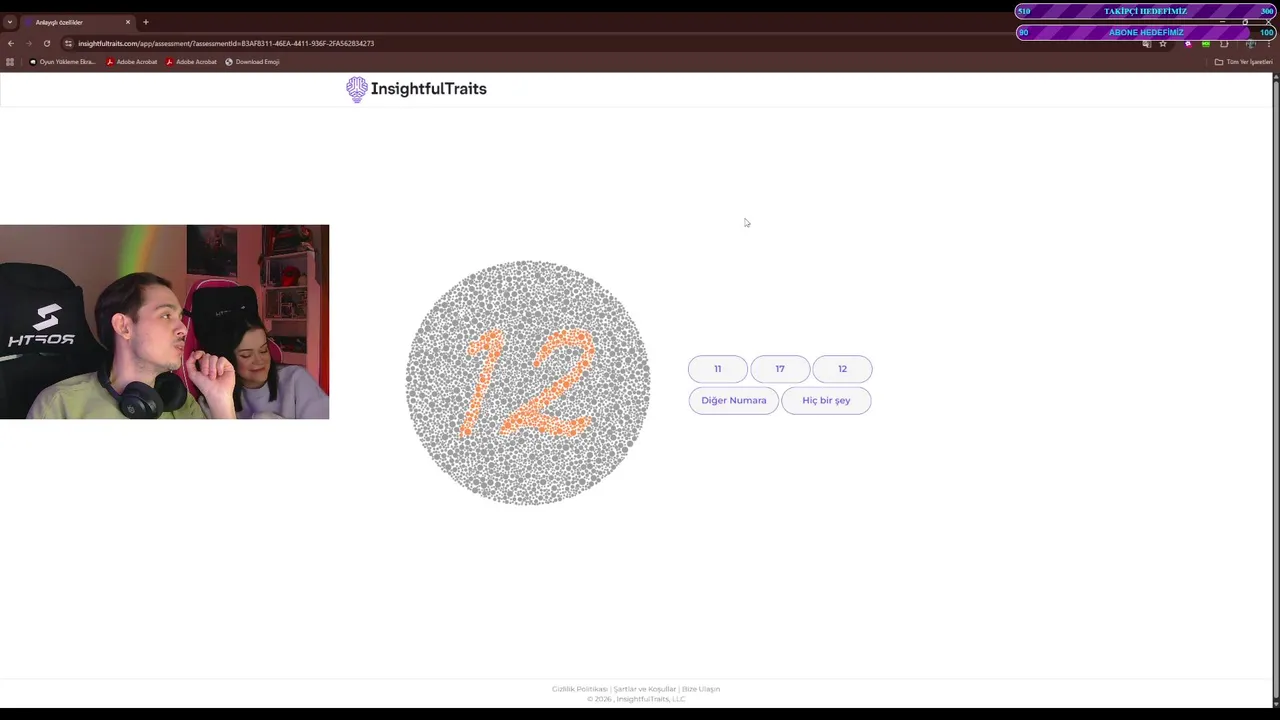Screen dimensions: 1280x720
Task: Click the browser forward arrow
Action: pos(28,44)
